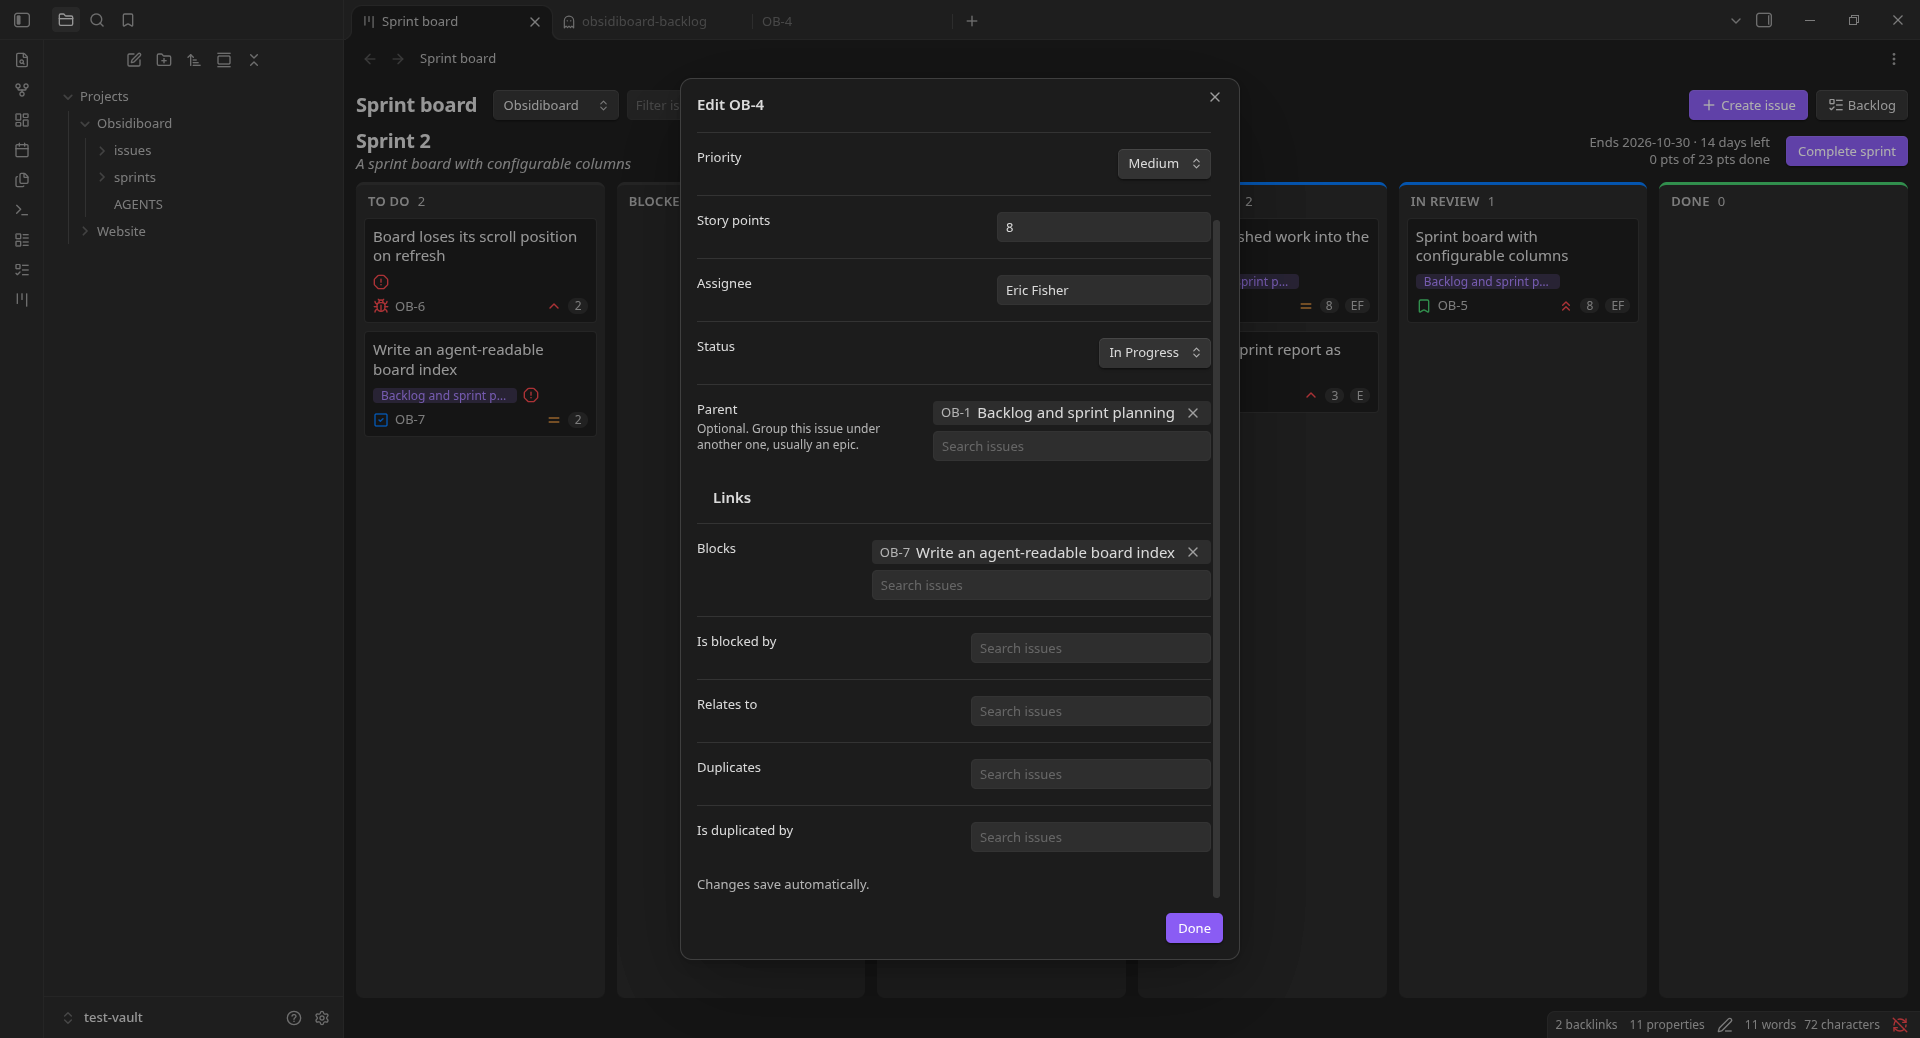Open the templates ribbon icon
Image resolution: width=1920 pixels, height=1038 pixels.
(x=22, y=180)
